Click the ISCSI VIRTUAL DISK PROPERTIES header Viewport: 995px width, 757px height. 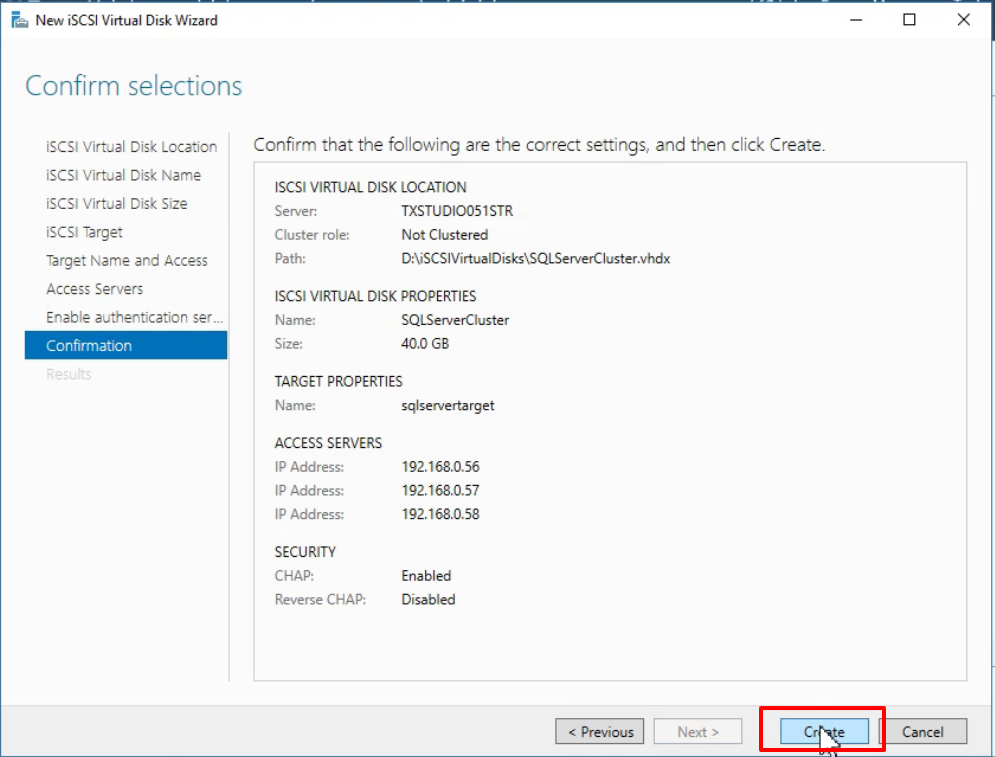(x=375, y=296)
